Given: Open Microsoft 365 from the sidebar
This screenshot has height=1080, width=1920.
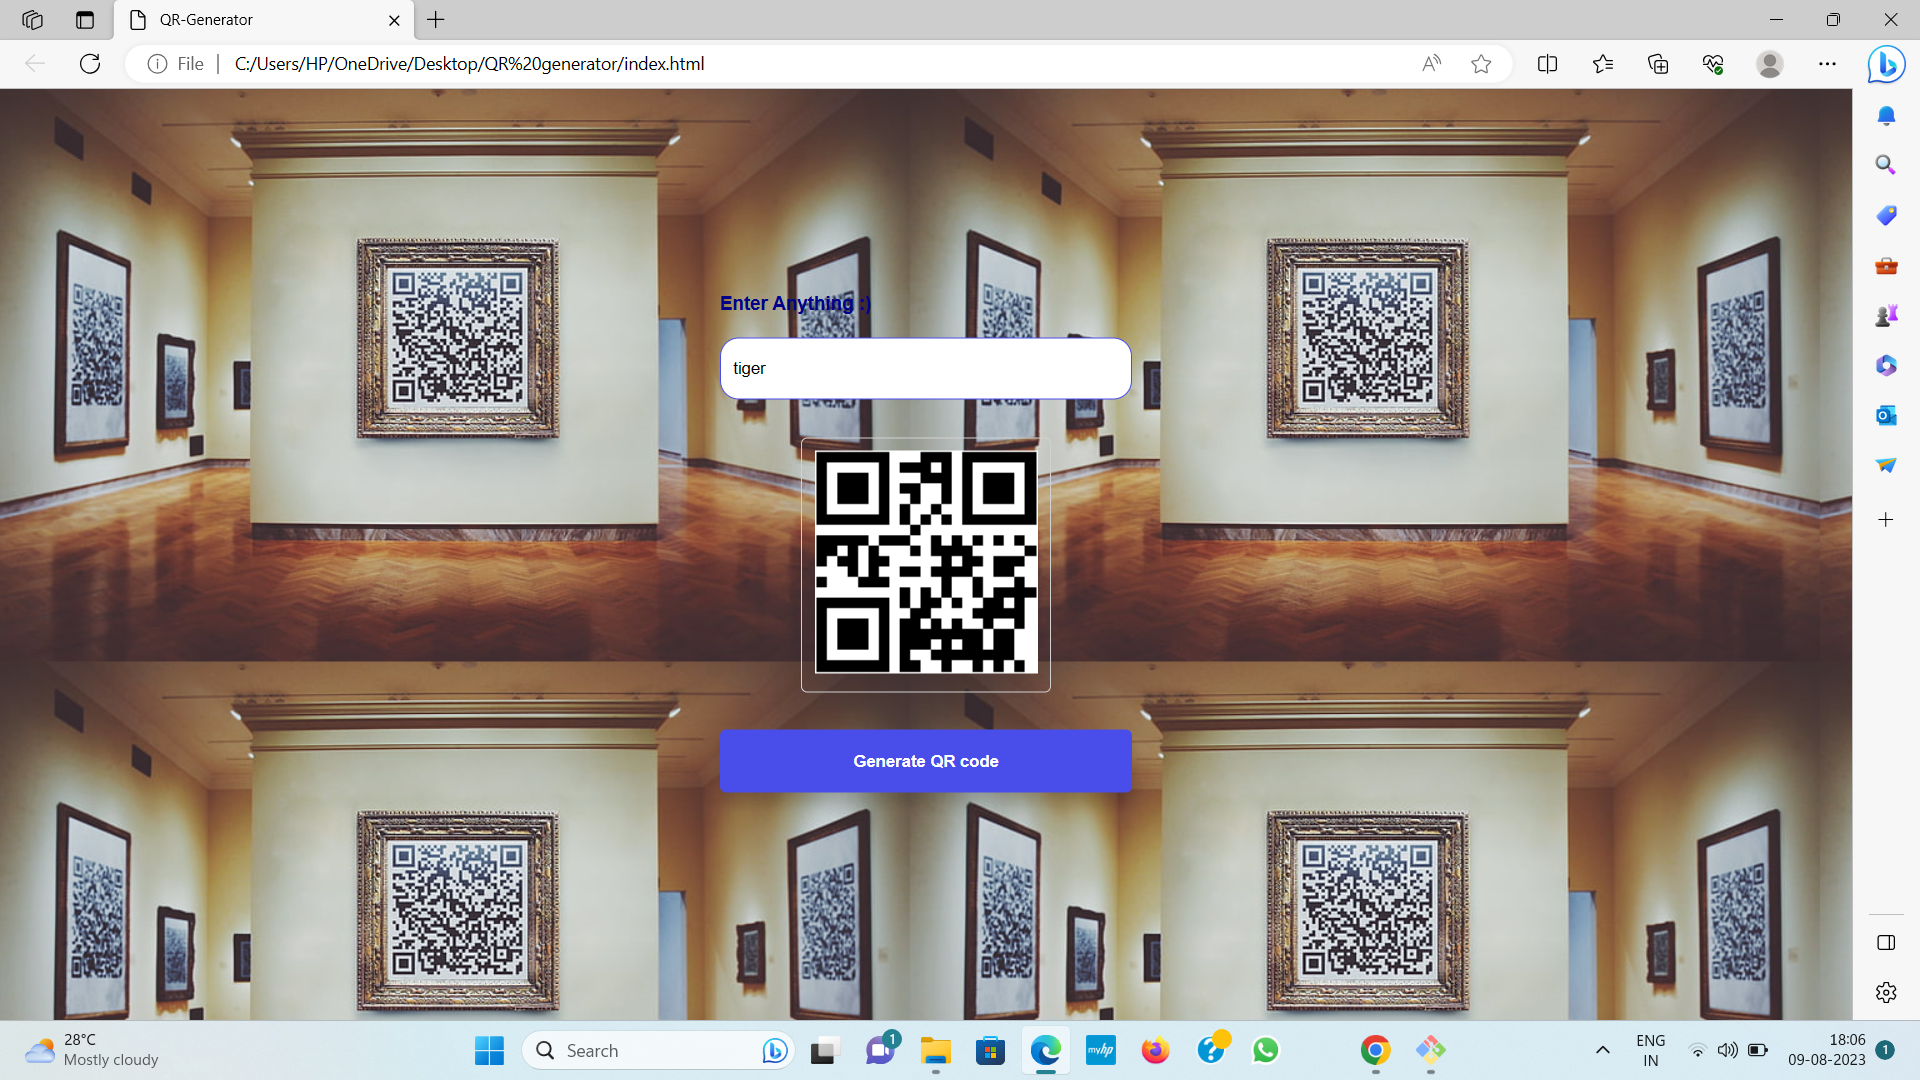Looking at the screenshot, I should [x=1886, y=365].
